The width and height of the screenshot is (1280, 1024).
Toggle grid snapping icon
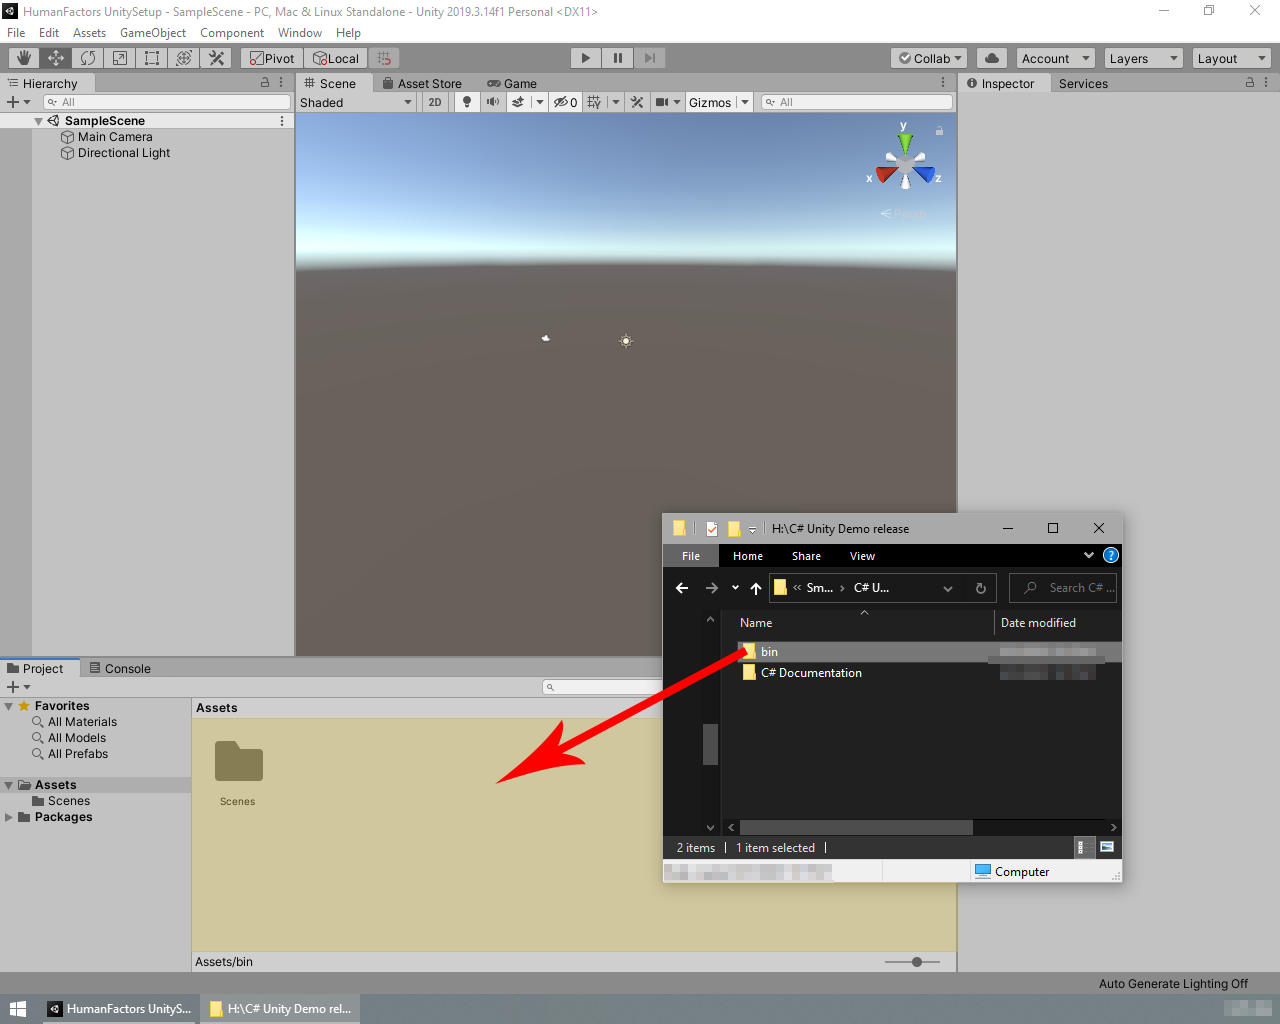[x=384, y=58]
